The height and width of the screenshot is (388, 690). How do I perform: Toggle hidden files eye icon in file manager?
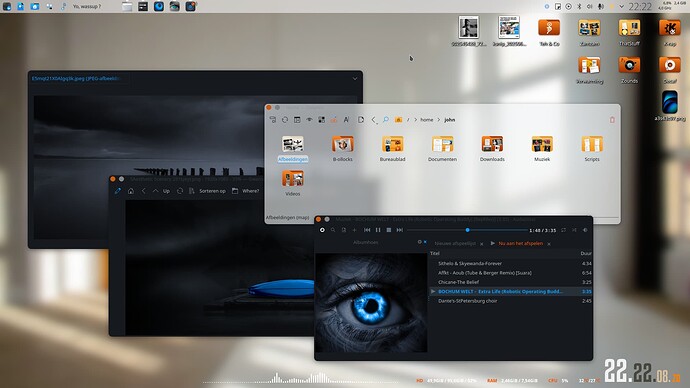coord(309,120)
